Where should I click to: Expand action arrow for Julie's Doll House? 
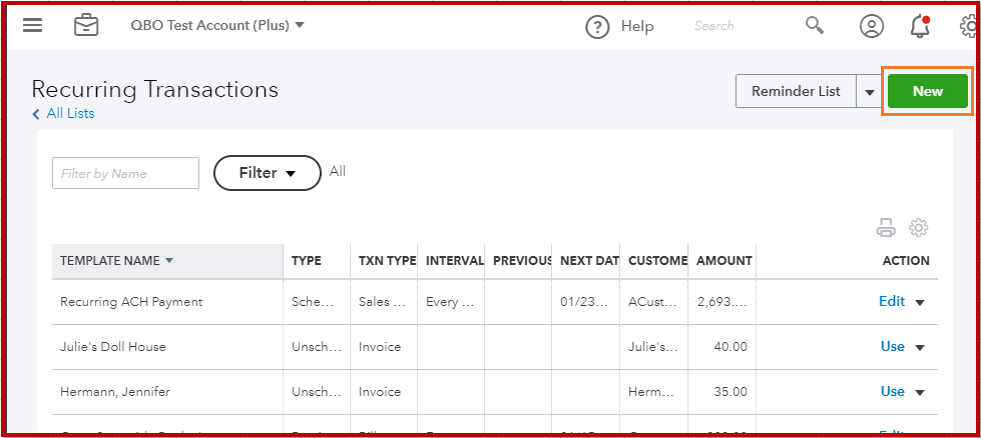point(920,347)
